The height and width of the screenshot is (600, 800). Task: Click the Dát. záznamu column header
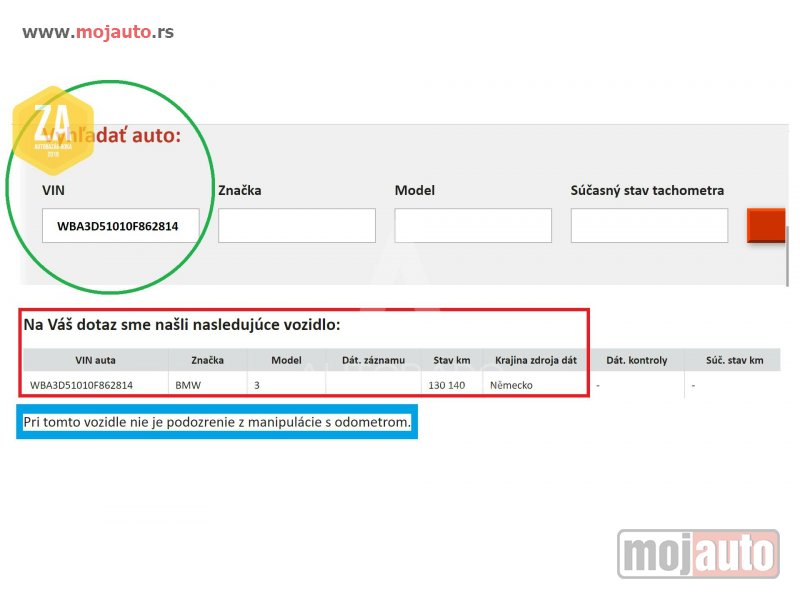373,360
